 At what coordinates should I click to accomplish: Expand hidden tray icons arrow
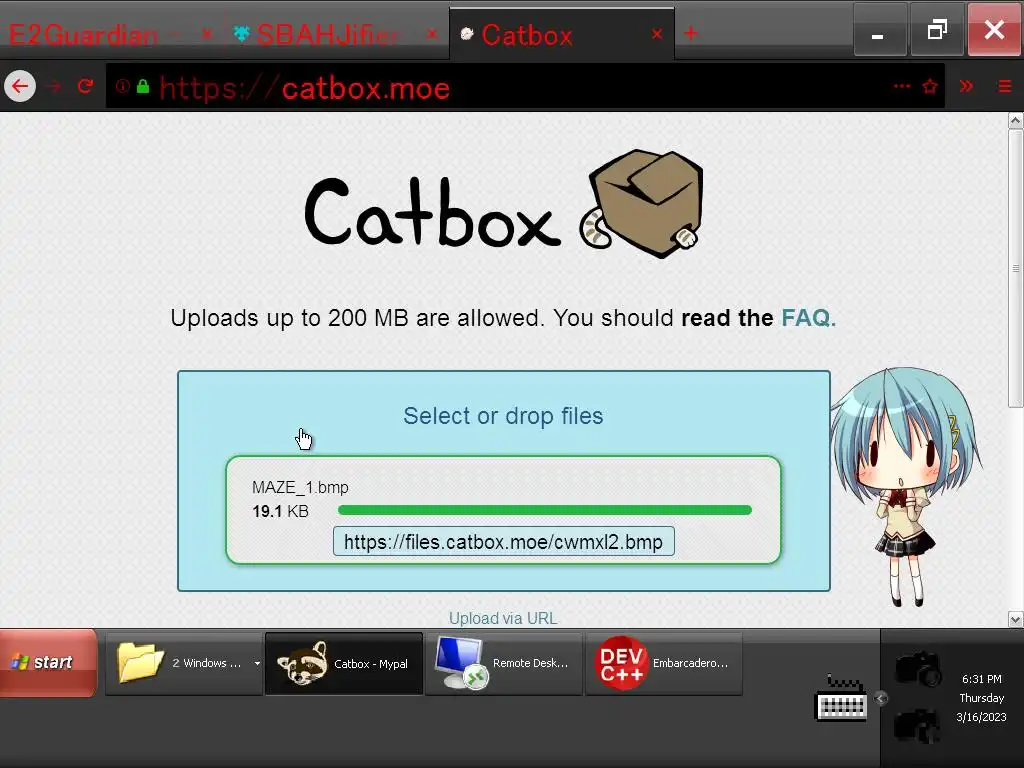[881, 699]
